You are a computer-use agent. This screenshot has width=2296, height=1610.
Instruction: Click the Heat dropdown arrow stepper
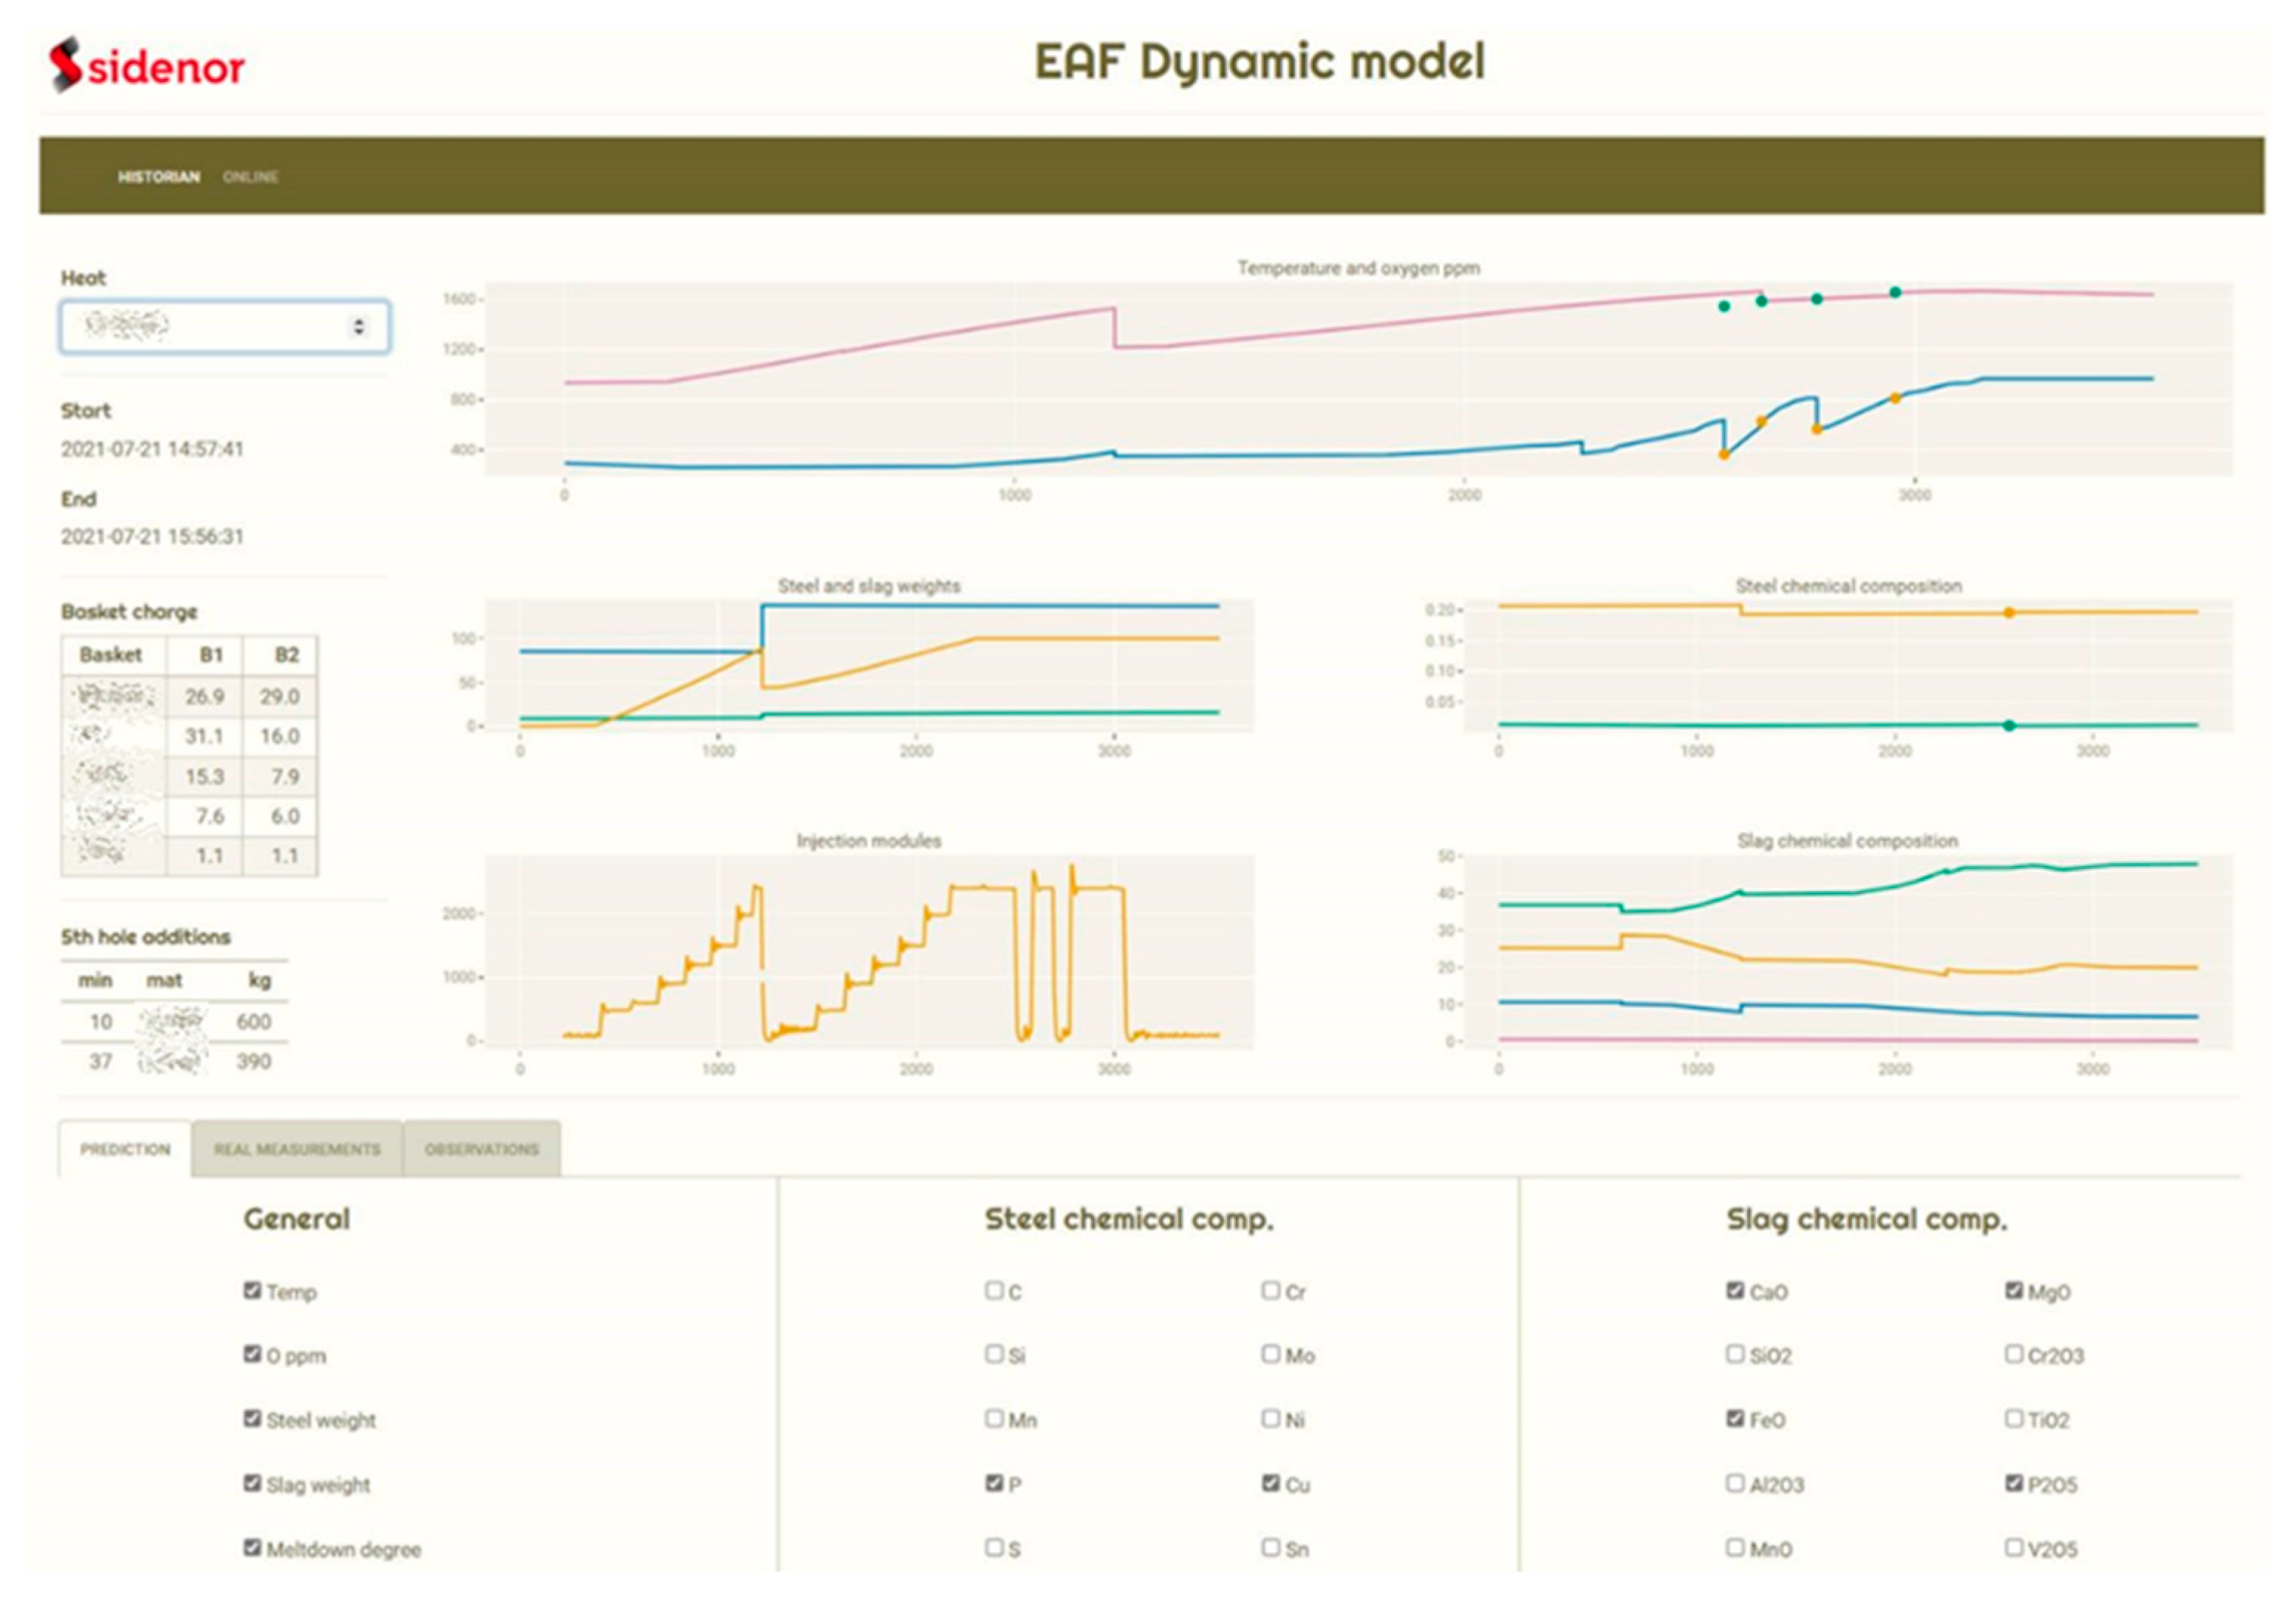coord(359,326)
